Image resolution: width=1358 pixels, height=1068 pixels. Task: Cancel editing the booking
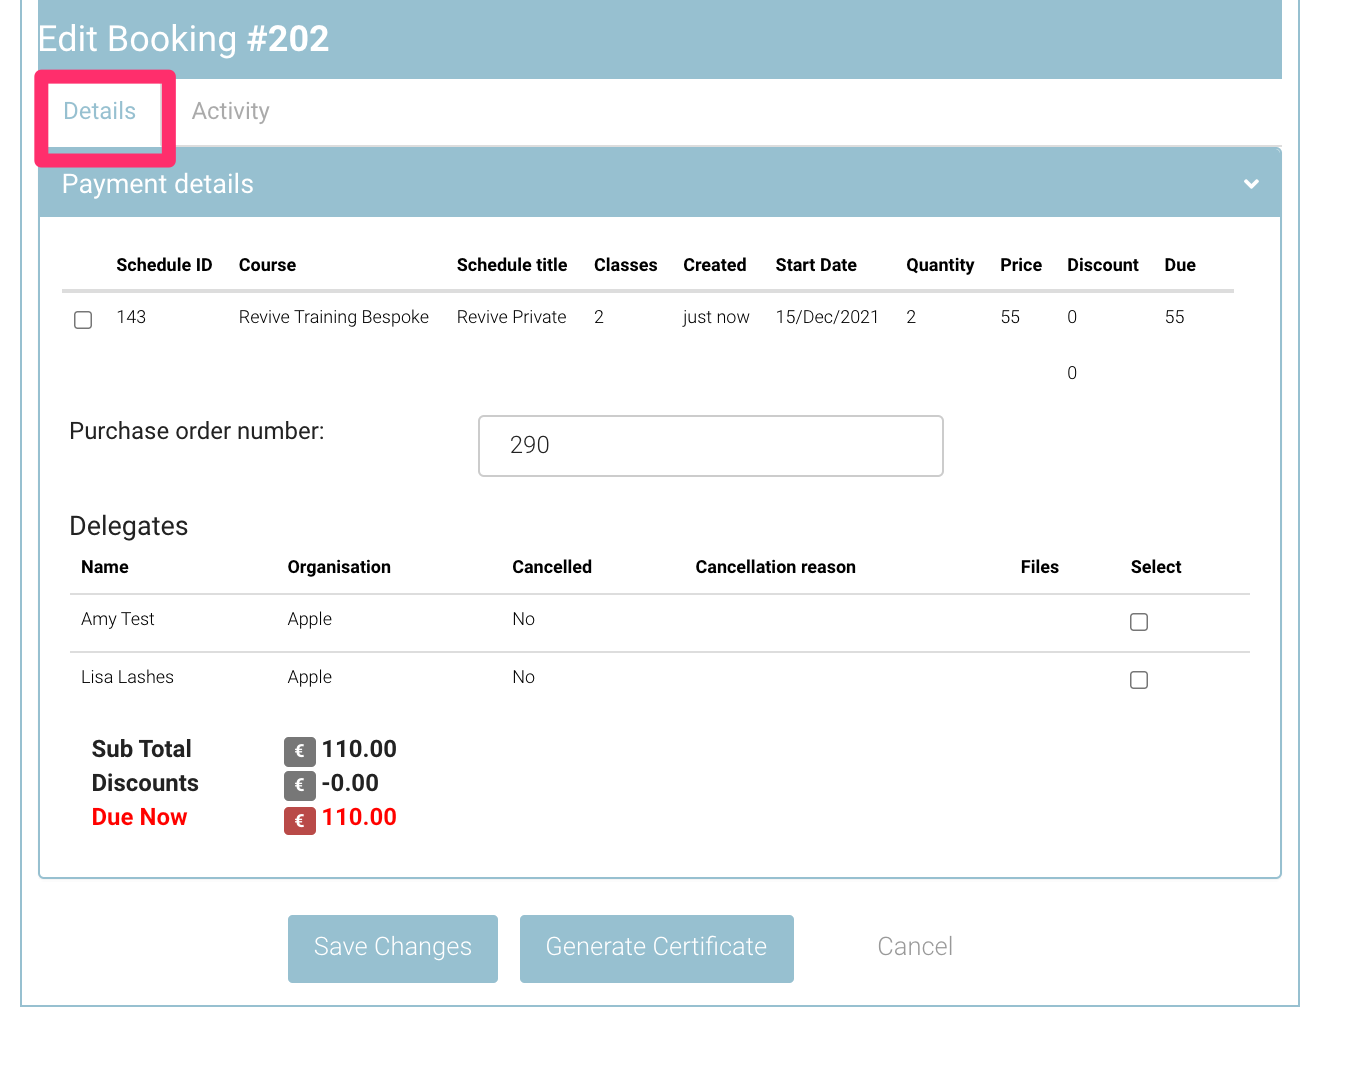(x=914, y=948)
